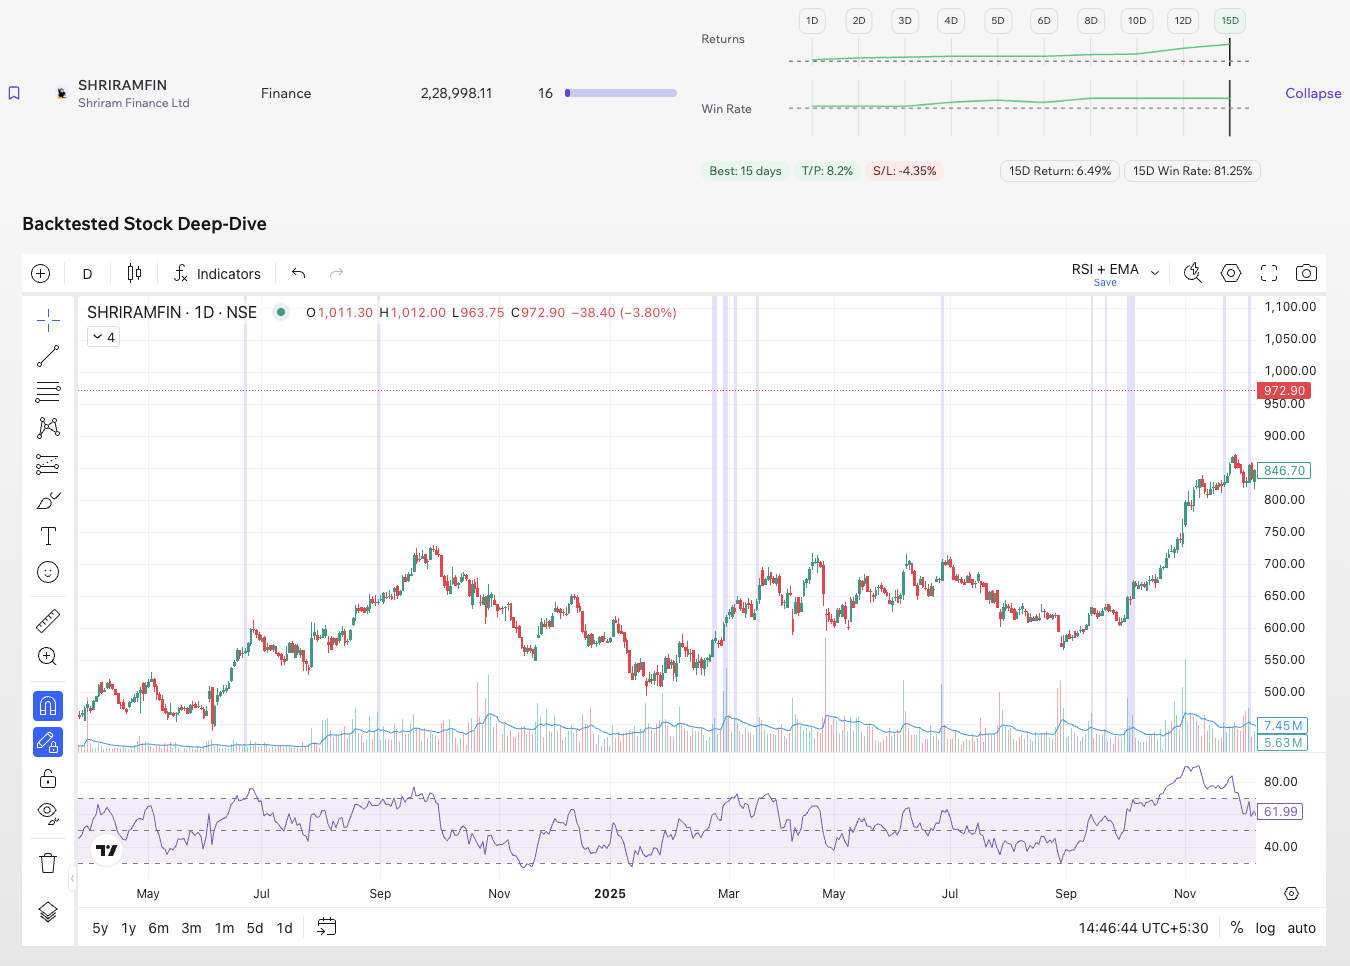Select the crosshair cursor tool

[x=48, y=320]
